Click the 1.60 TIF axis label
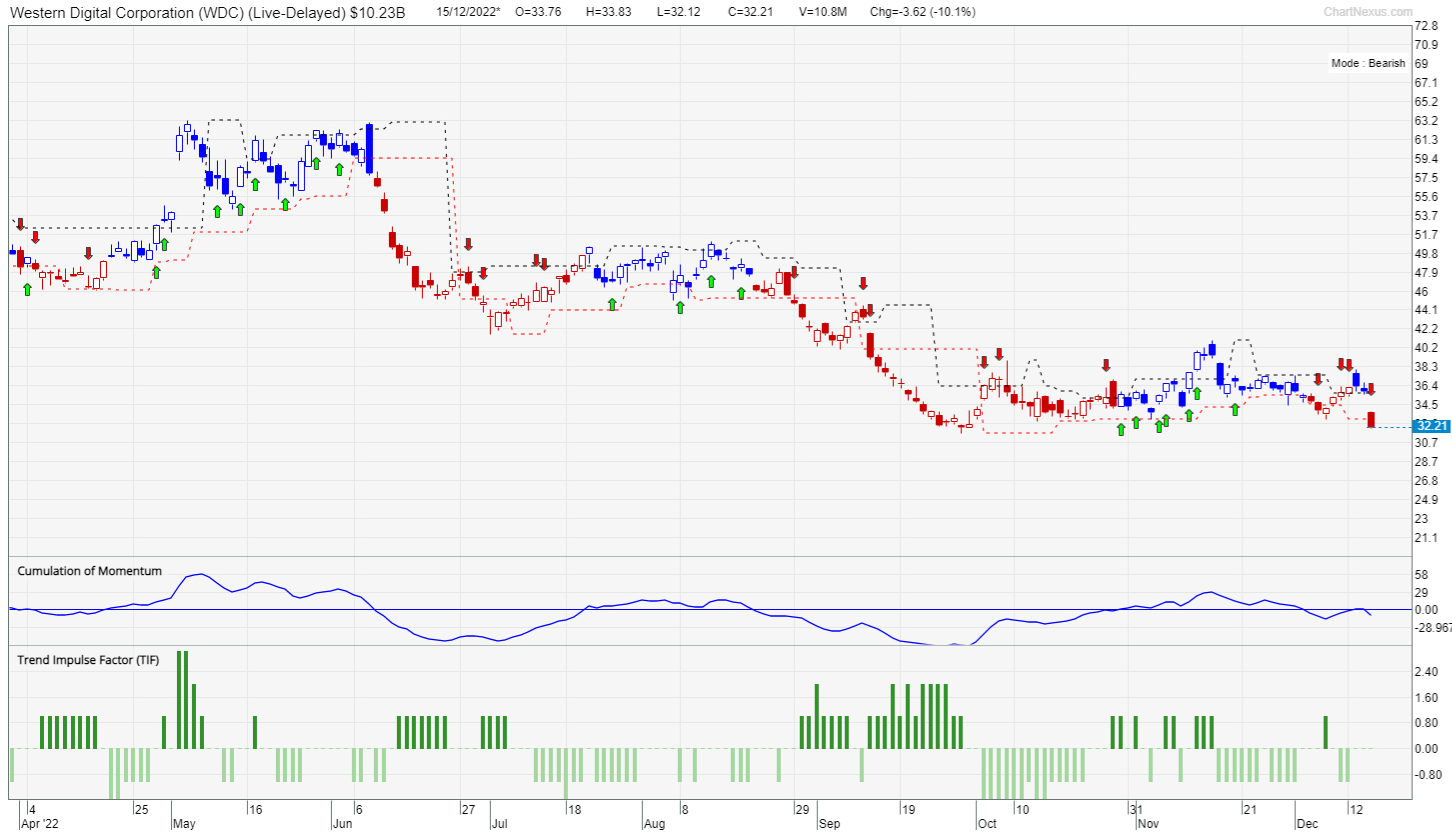Screen dimensions: 1452x835 pos(1426,698)
